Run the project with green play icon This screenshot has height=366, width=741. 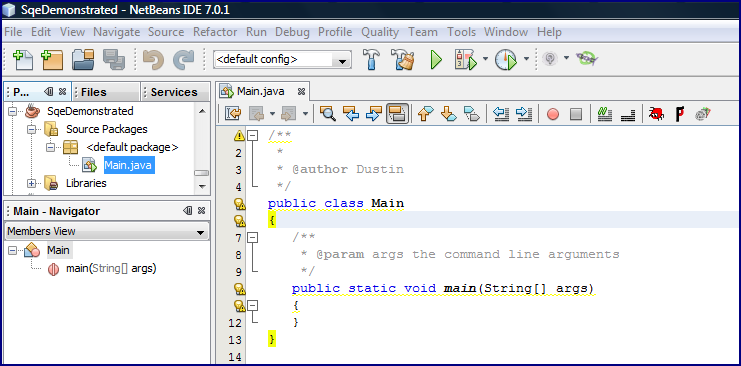436,60
